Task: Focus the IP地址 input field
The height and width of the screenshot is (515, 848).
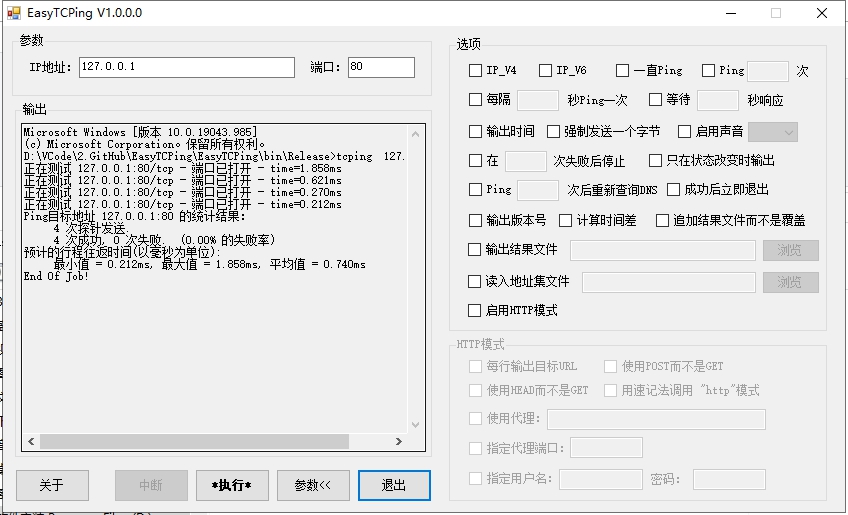Action: [187, 68]
